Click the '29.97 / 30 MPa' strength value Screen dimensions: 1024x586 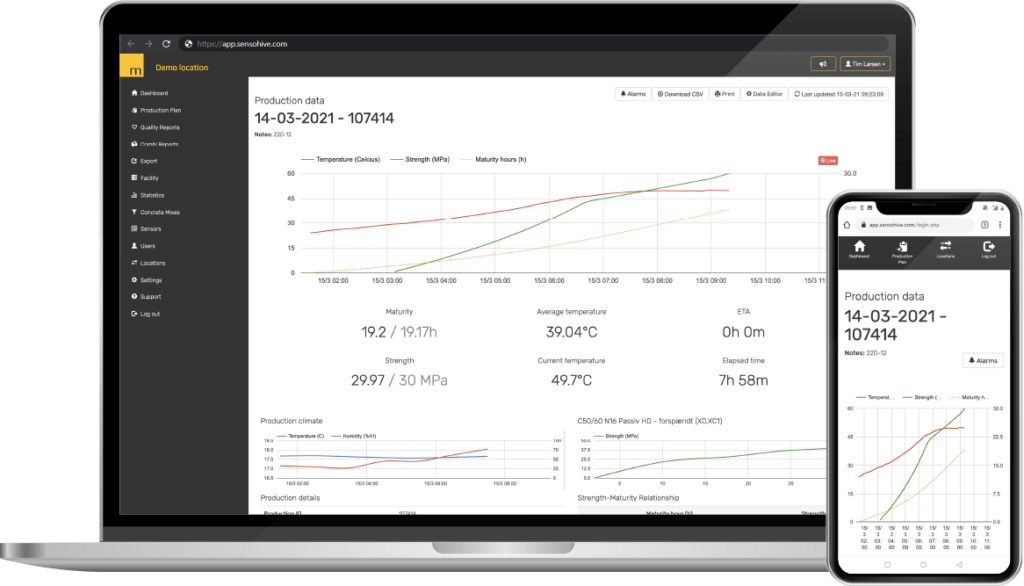[x=399, y=380]
